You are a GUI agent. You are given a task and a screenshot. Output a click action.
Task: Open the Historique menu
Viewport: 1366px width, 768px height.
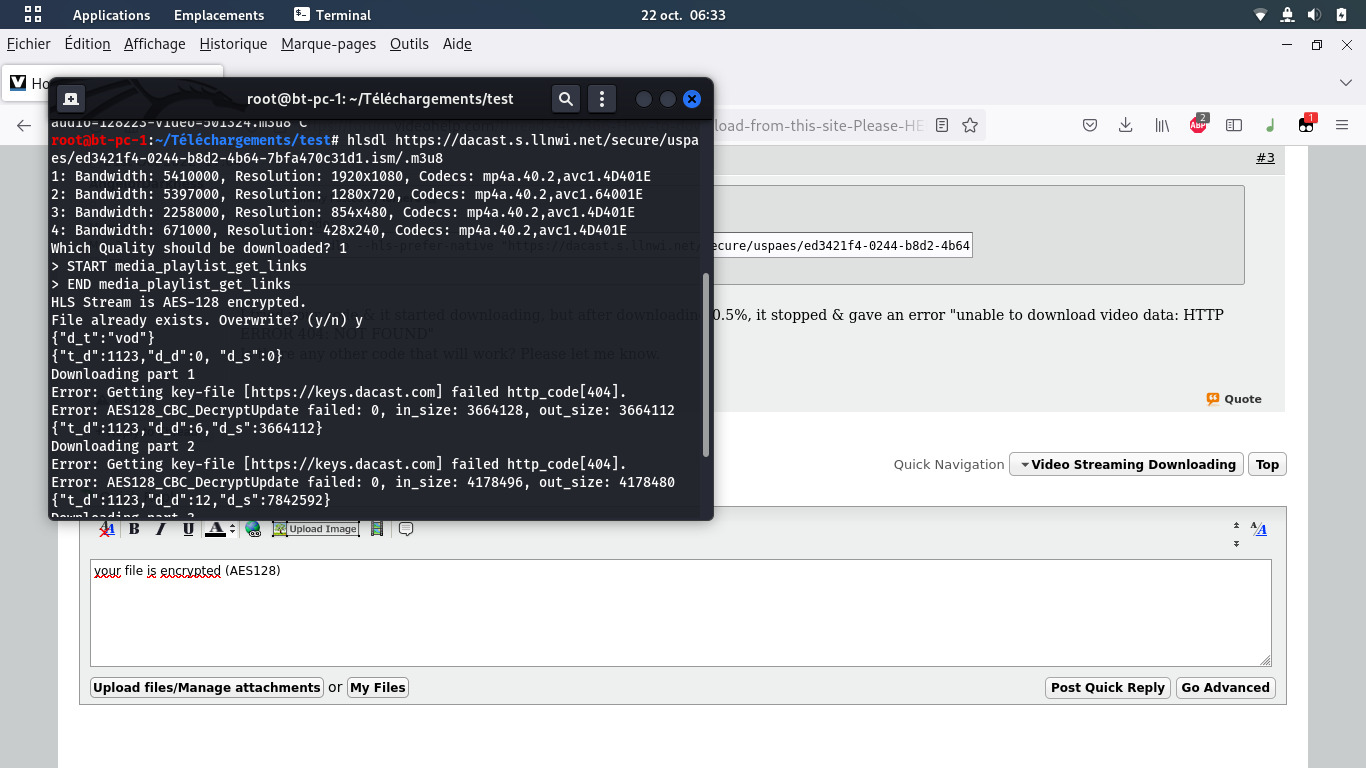coord(233,44)
